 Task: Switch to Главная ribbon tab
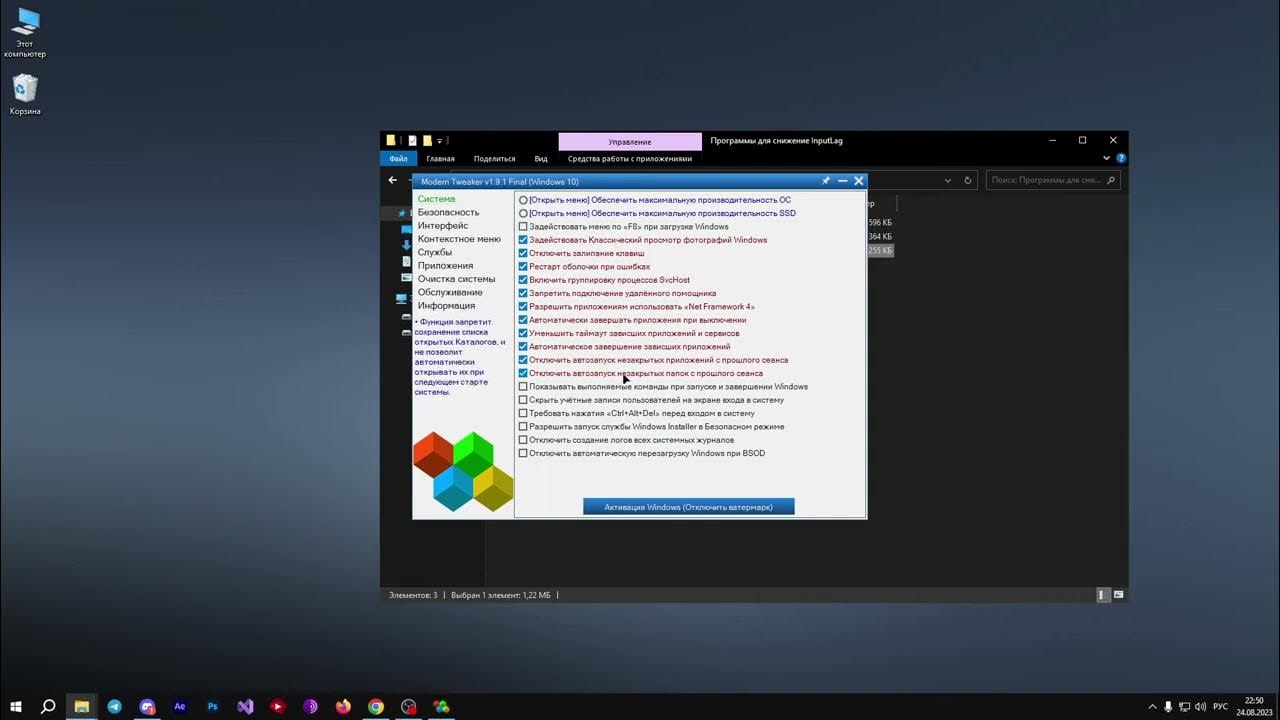click(440, 158)
